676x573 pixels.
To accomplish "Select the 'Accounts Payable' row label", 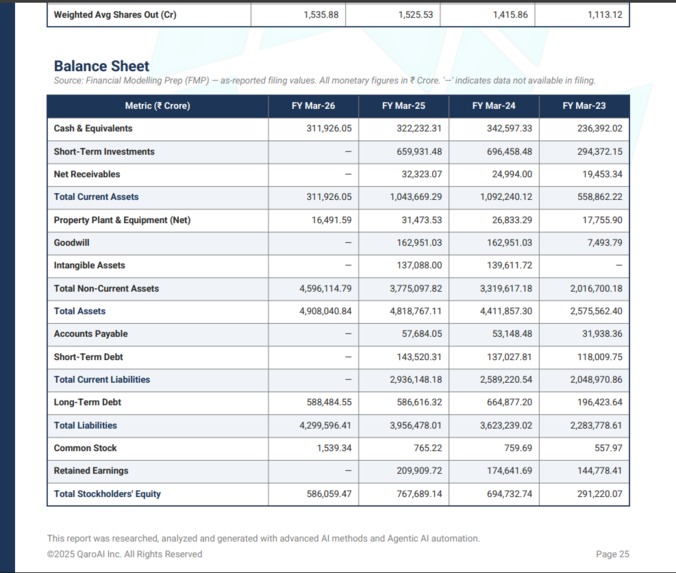I will [x=91, y=334].
